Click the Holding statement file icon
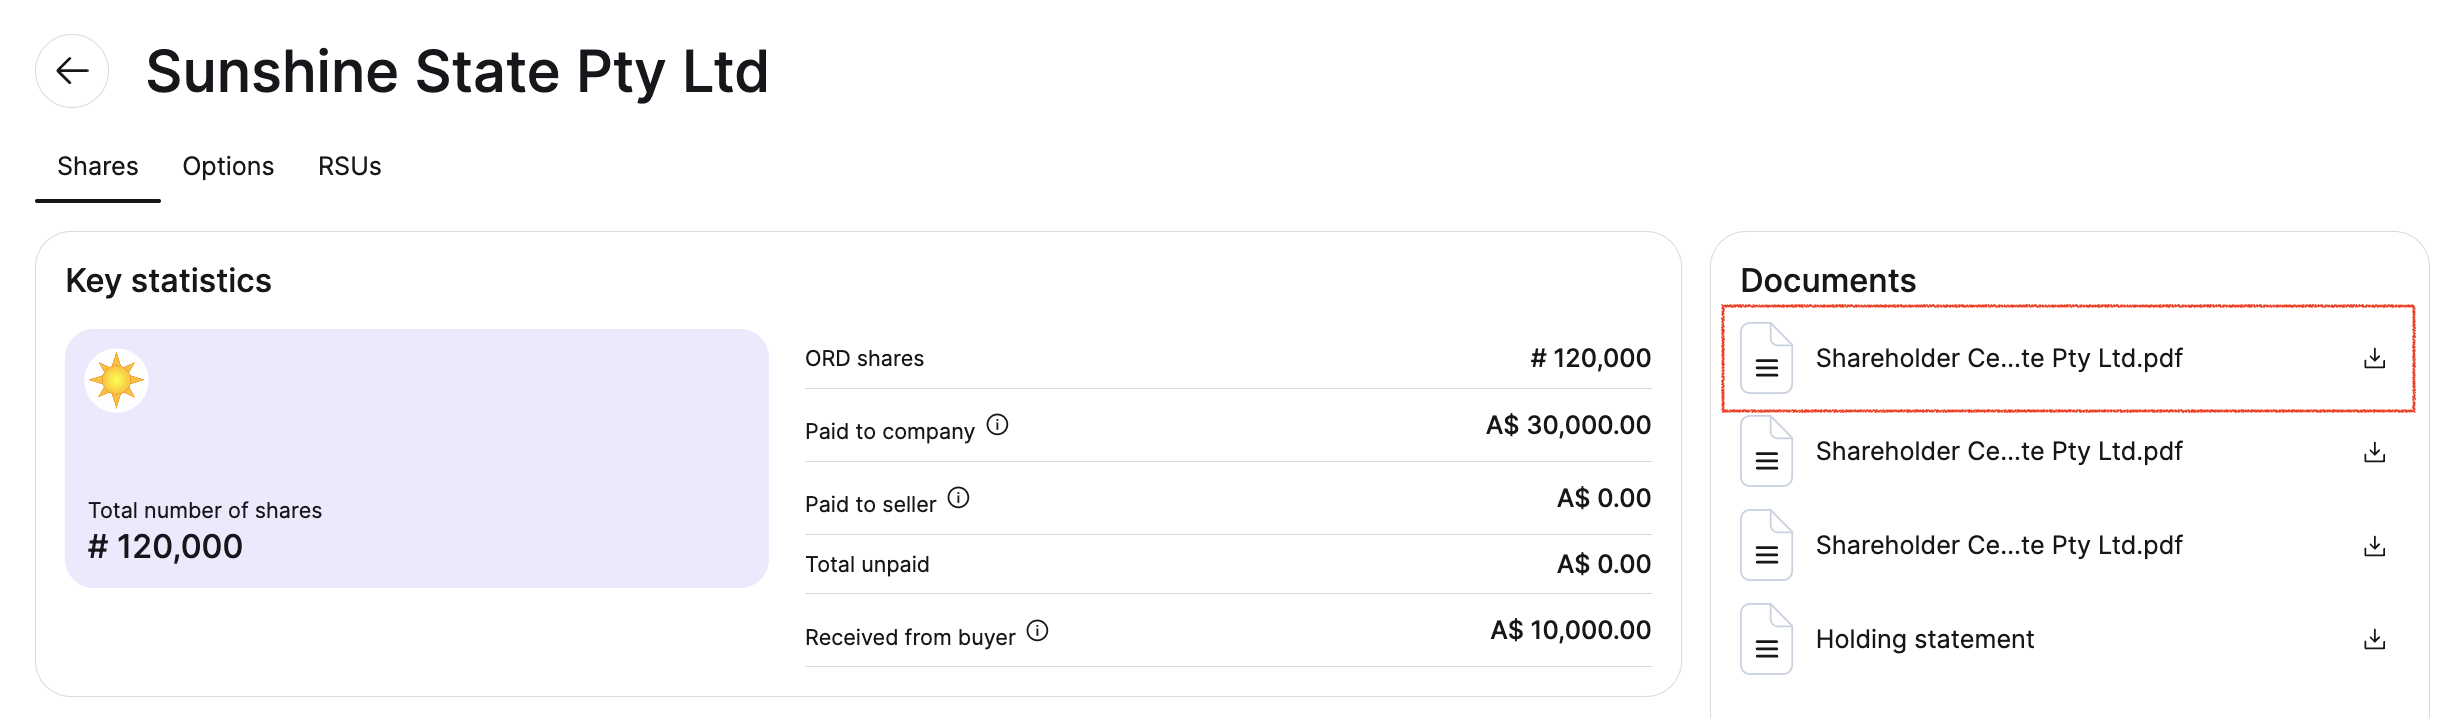2448x718 pixels. (1766, 639)
